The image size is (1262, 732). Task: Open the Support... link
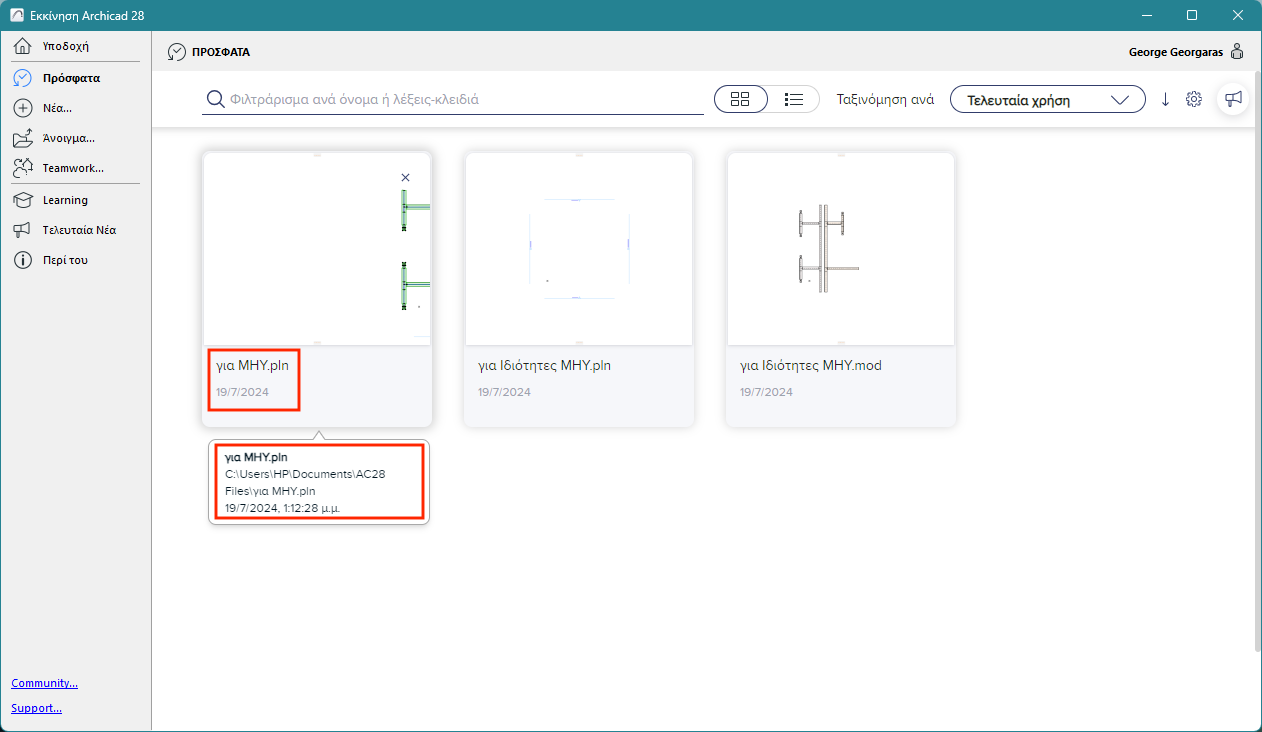[x=36, y=708]
